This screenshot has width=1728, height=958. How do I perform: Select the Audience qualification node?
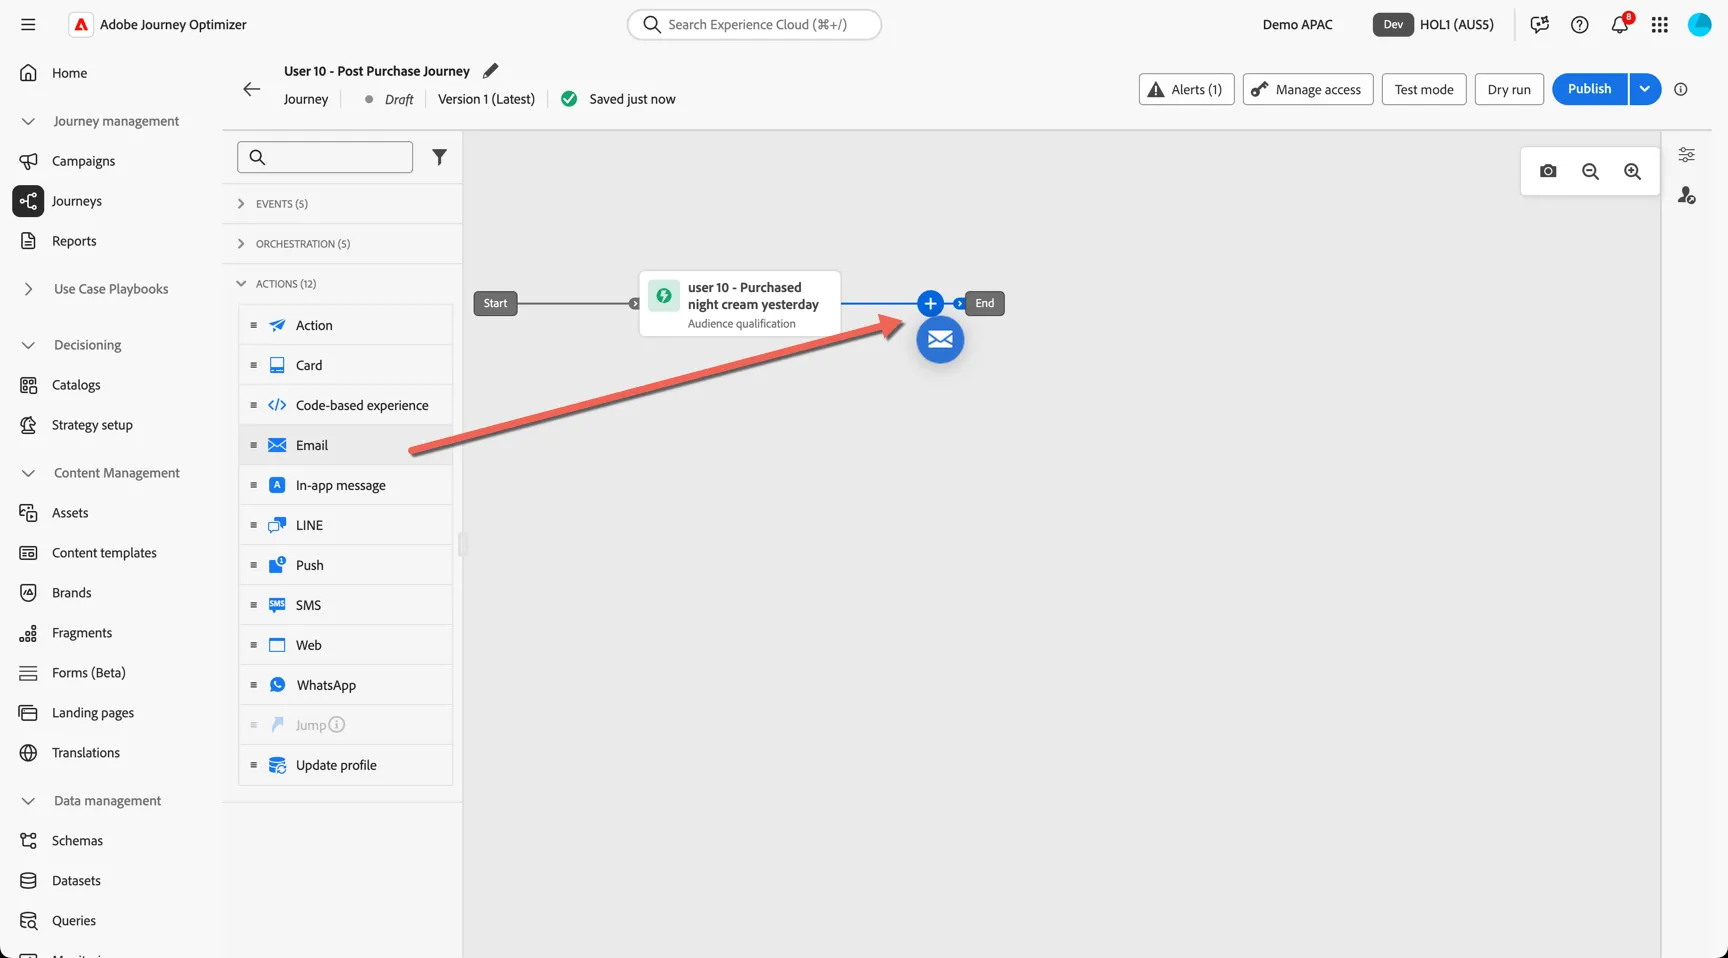(740, 304)
